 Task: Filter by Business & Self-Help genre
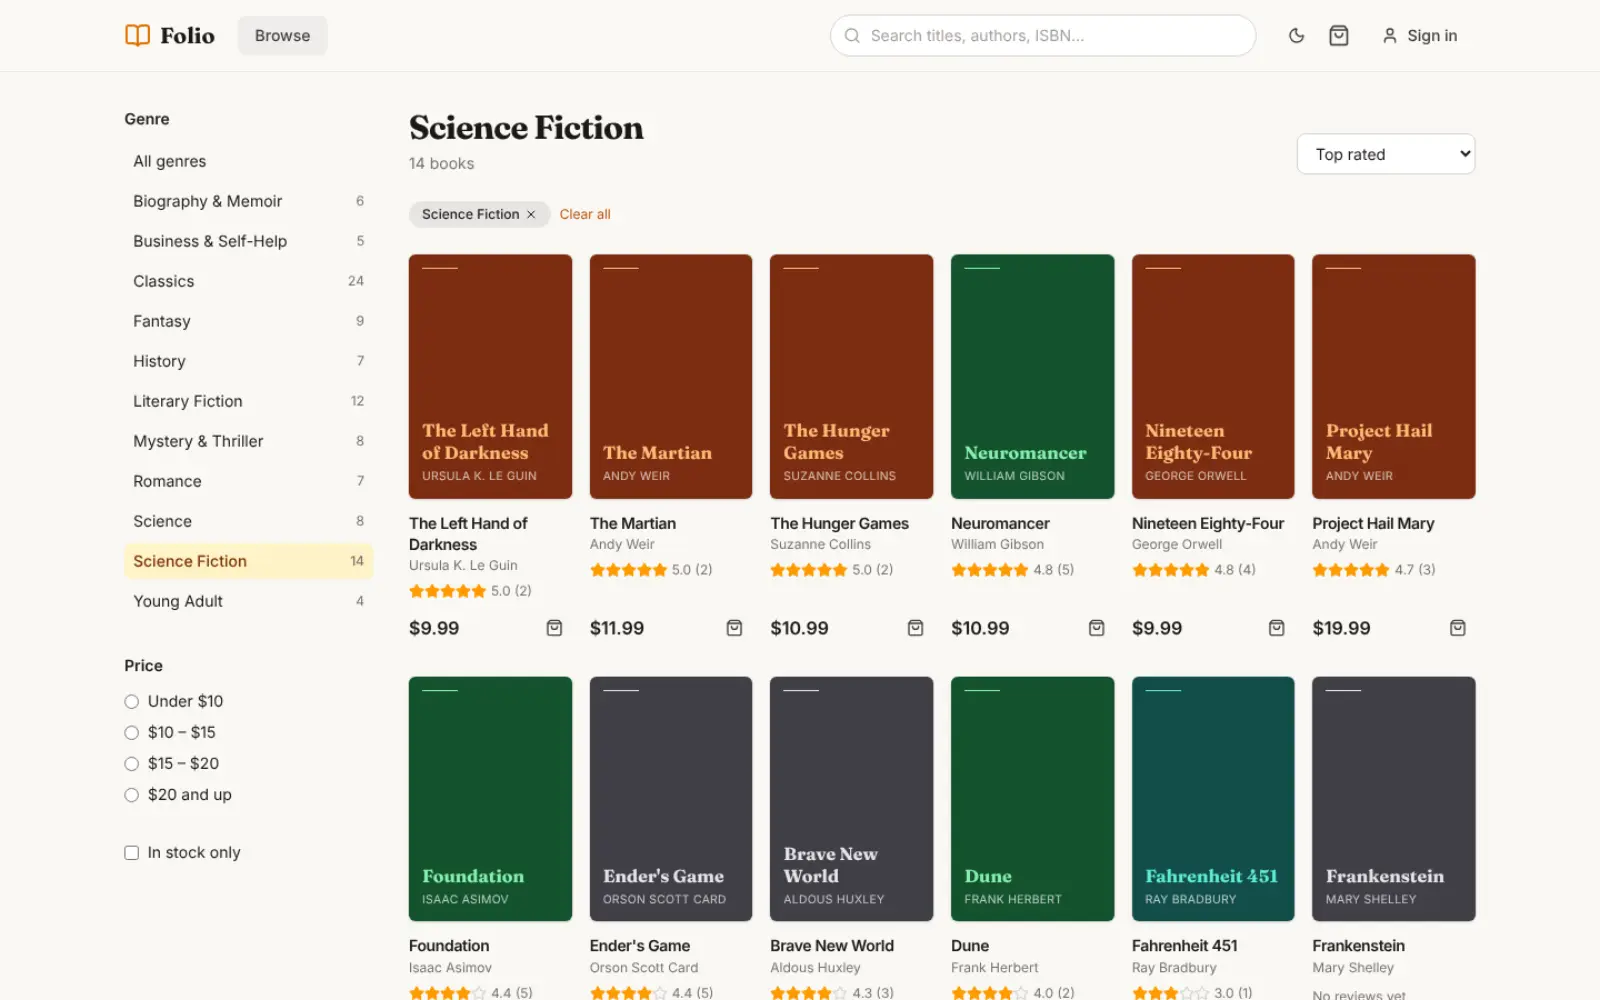click(x=248, y=241)
